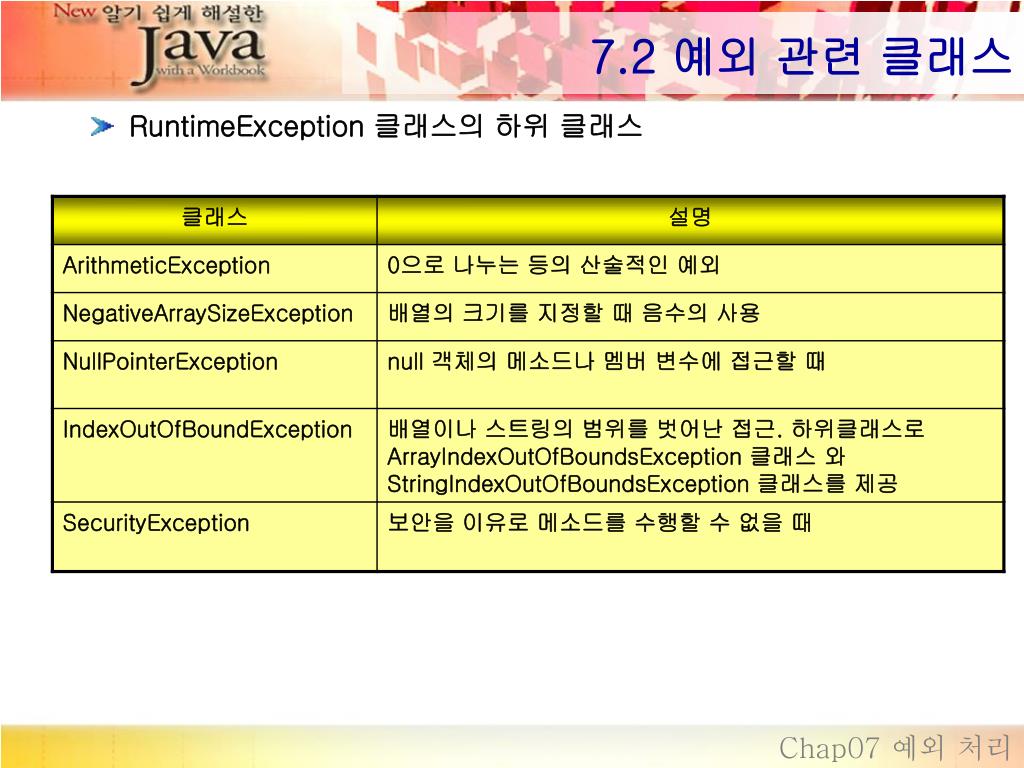Click the line with StringIndexOutOfBoundsException
This screenshot has width=1024, height=768.
pyautogui.click(x=642, y=484)
